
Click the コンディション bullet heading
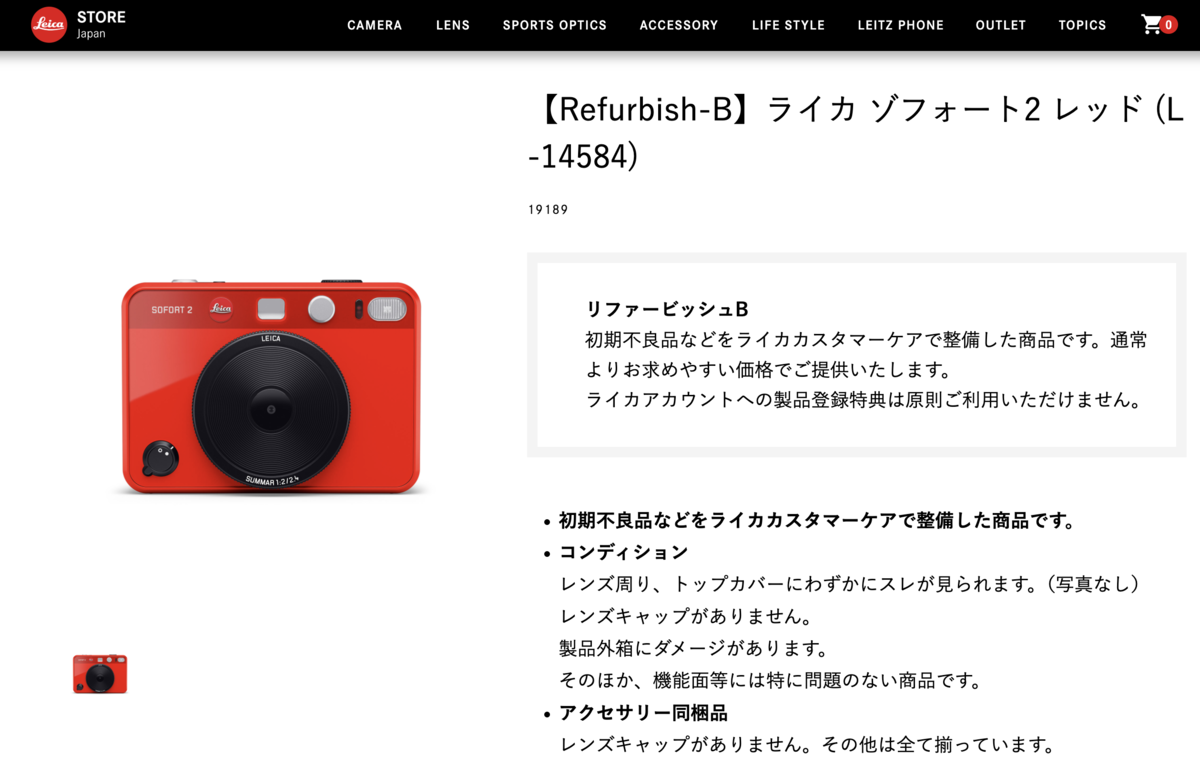pos(624,552)
